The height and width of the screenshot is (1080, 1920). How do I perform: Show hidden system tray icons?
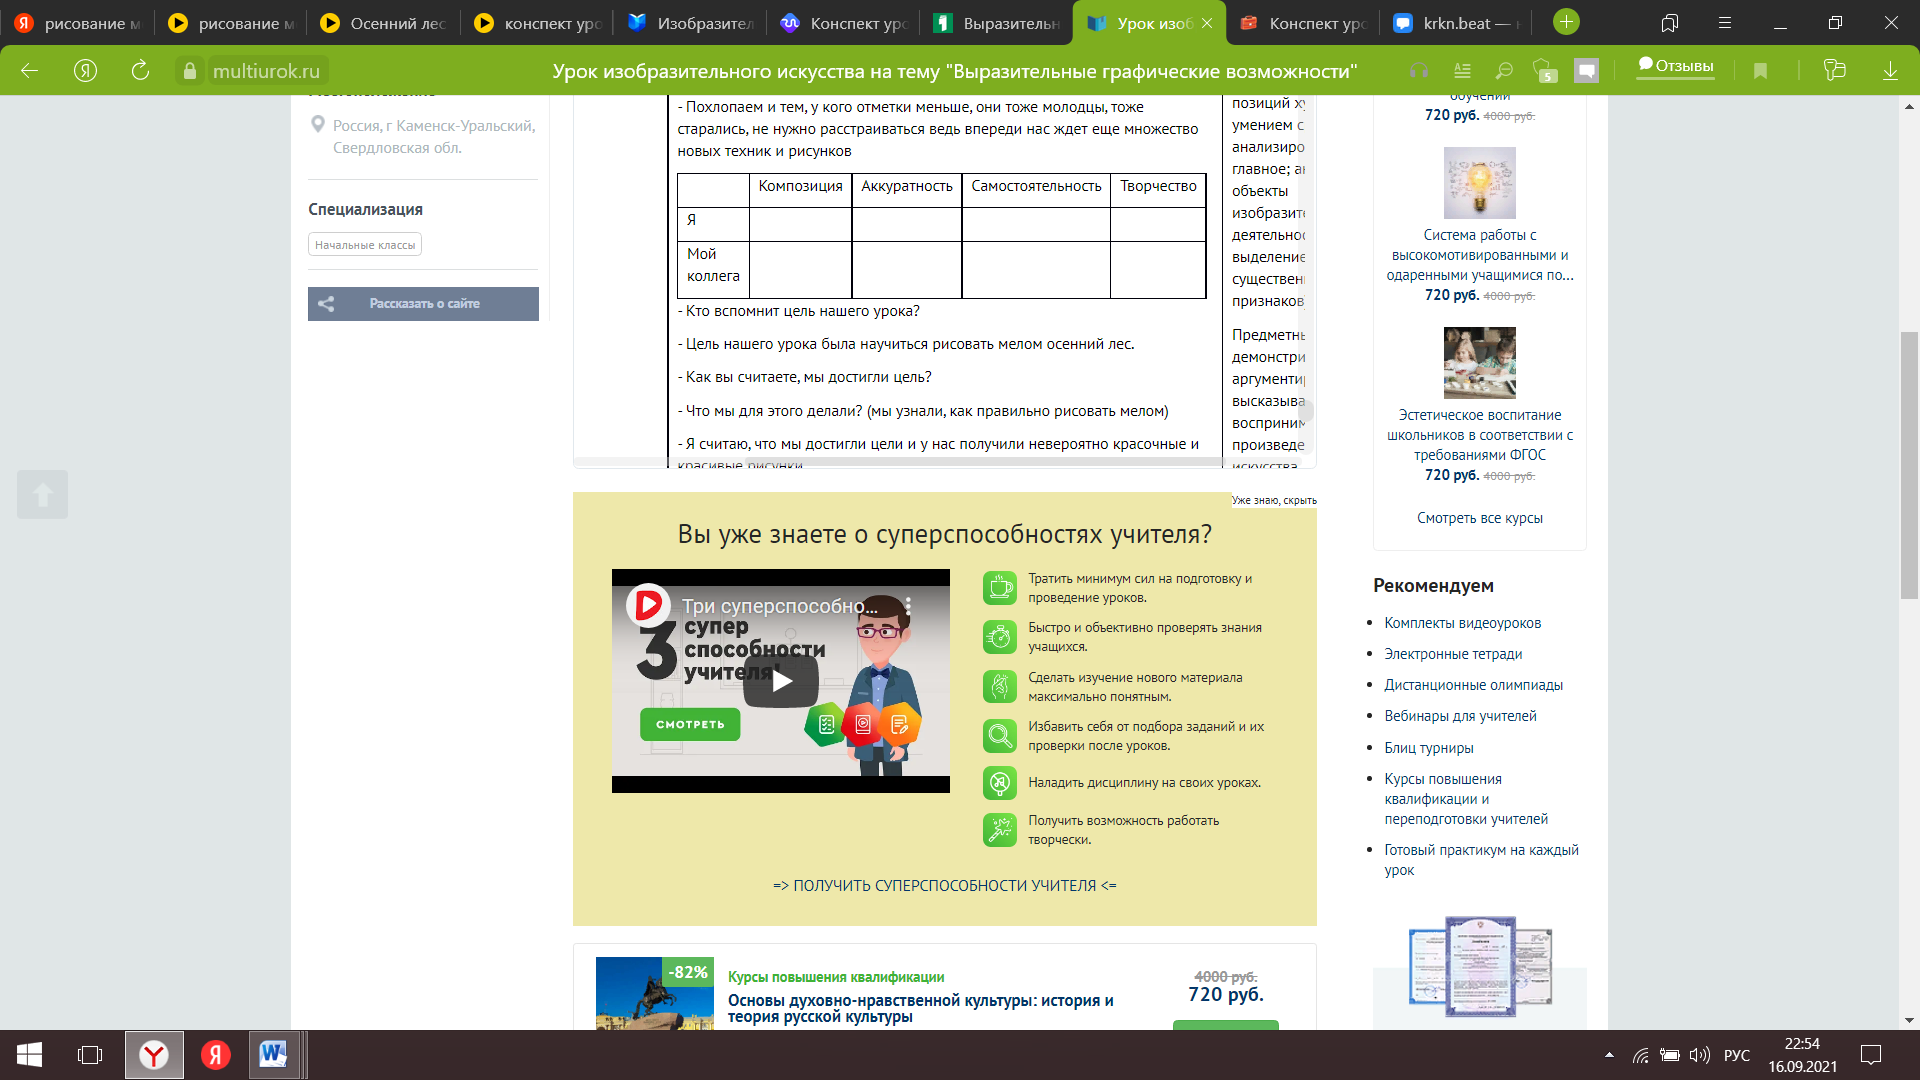tap(1609, 1055)
